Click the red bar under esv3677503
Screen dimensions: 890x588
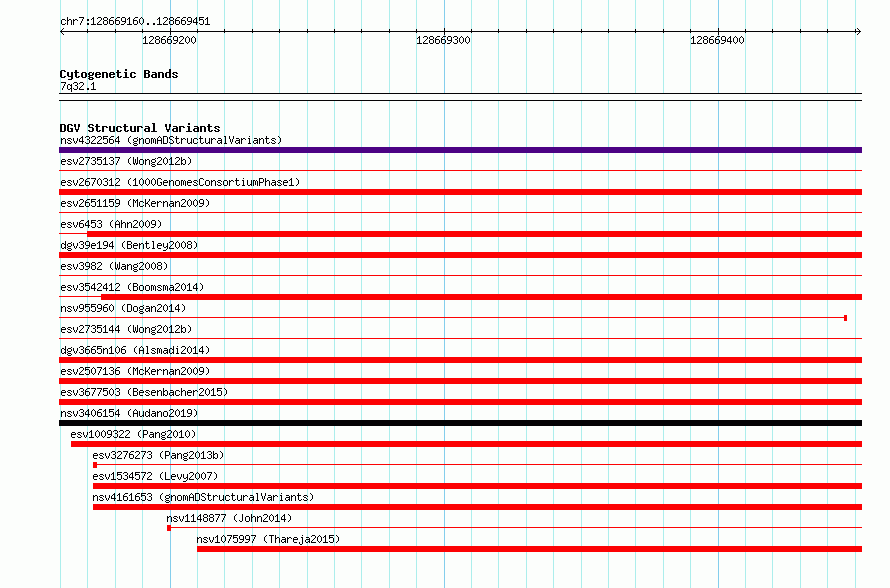click(460, 402)
